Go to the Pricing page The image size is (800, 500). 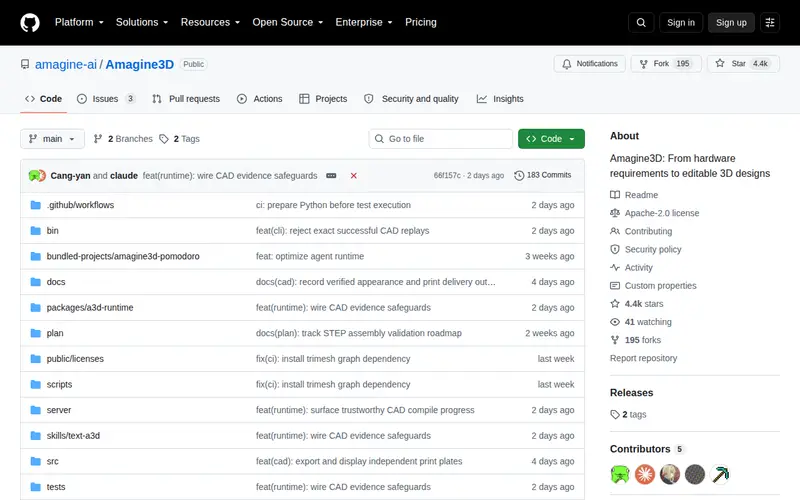pos(421,22)
